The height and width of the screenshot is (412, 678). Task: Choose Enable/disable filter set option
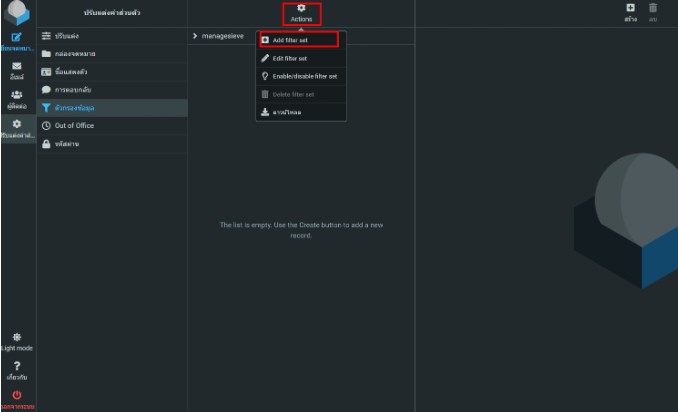coord(298,76)
